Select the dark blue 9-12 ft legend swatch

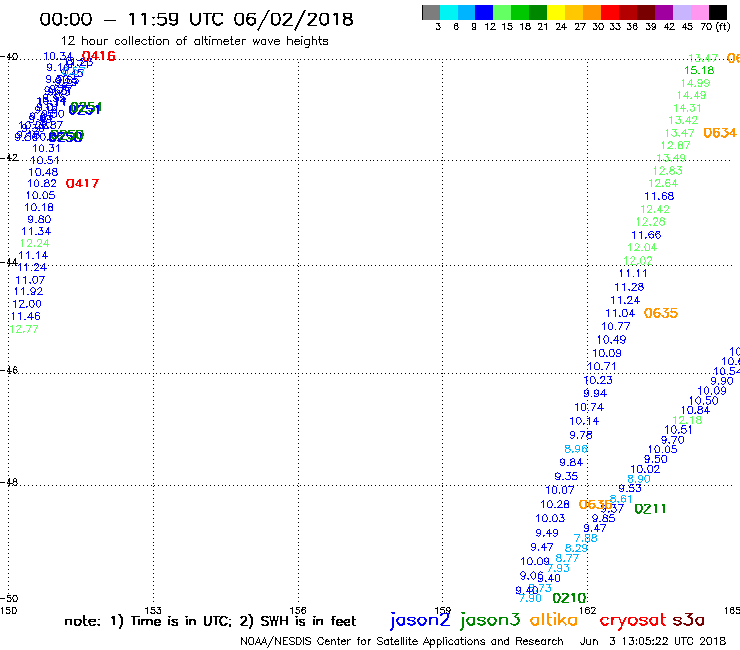tap(484, 12)
